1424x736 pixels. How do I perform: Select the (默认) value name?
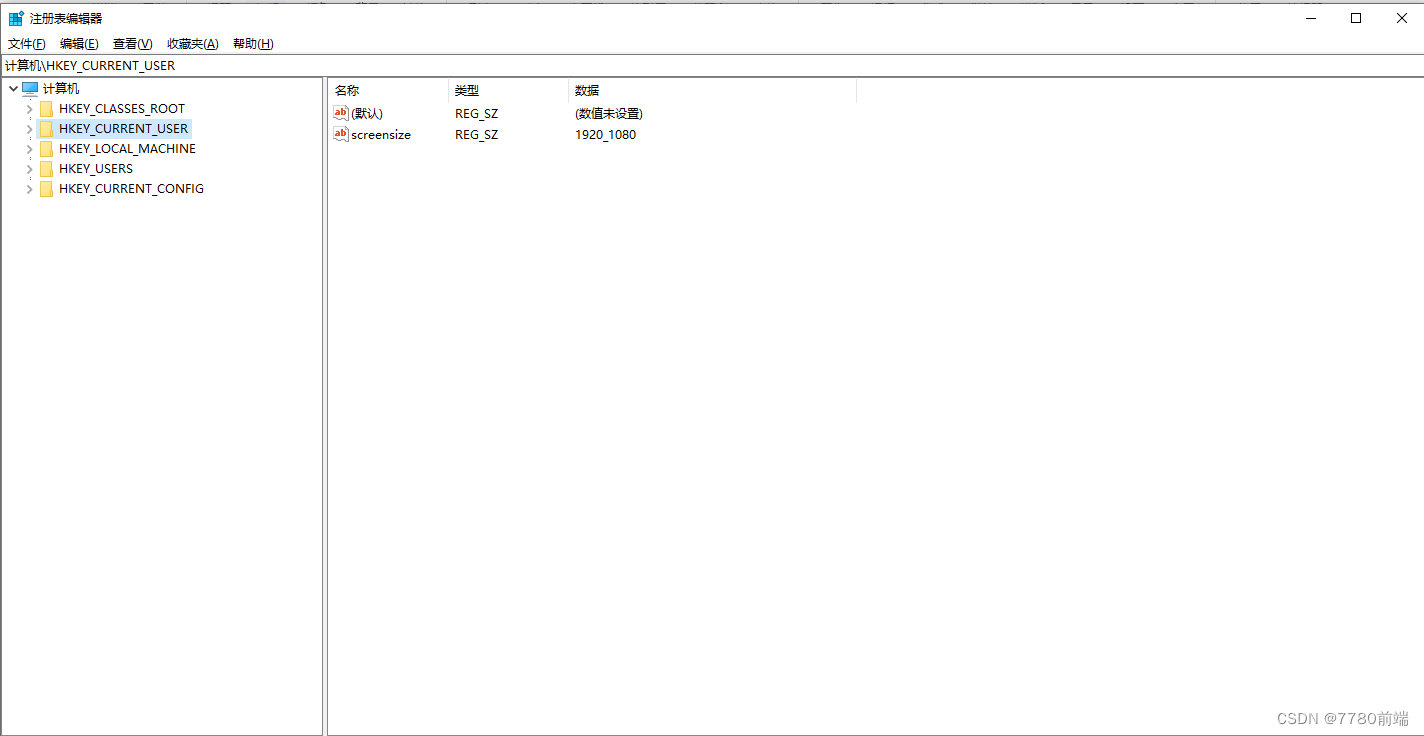pos(367,114)
